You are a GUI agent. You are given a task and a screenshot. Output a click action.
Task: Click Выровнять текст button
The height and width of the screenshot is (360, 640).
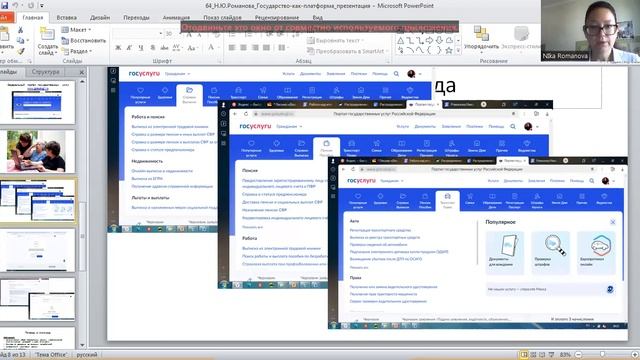[336, 40]
